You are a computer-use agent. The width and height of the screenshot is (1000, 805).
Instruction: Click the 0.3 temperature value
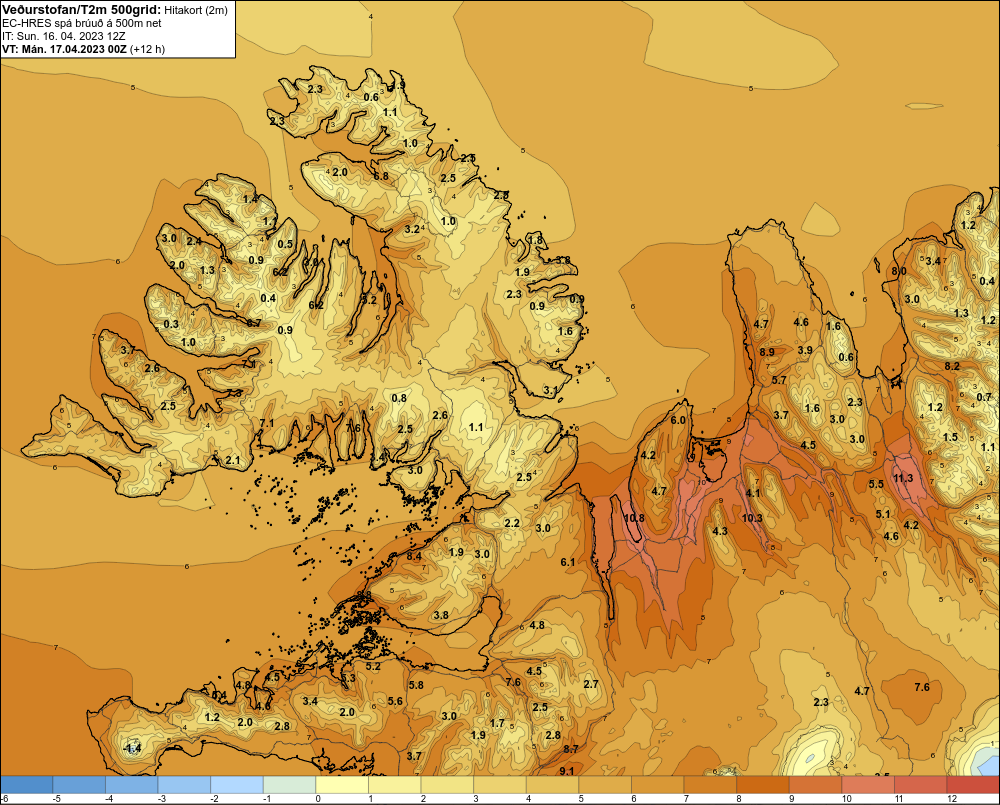[x=171, y=324]
